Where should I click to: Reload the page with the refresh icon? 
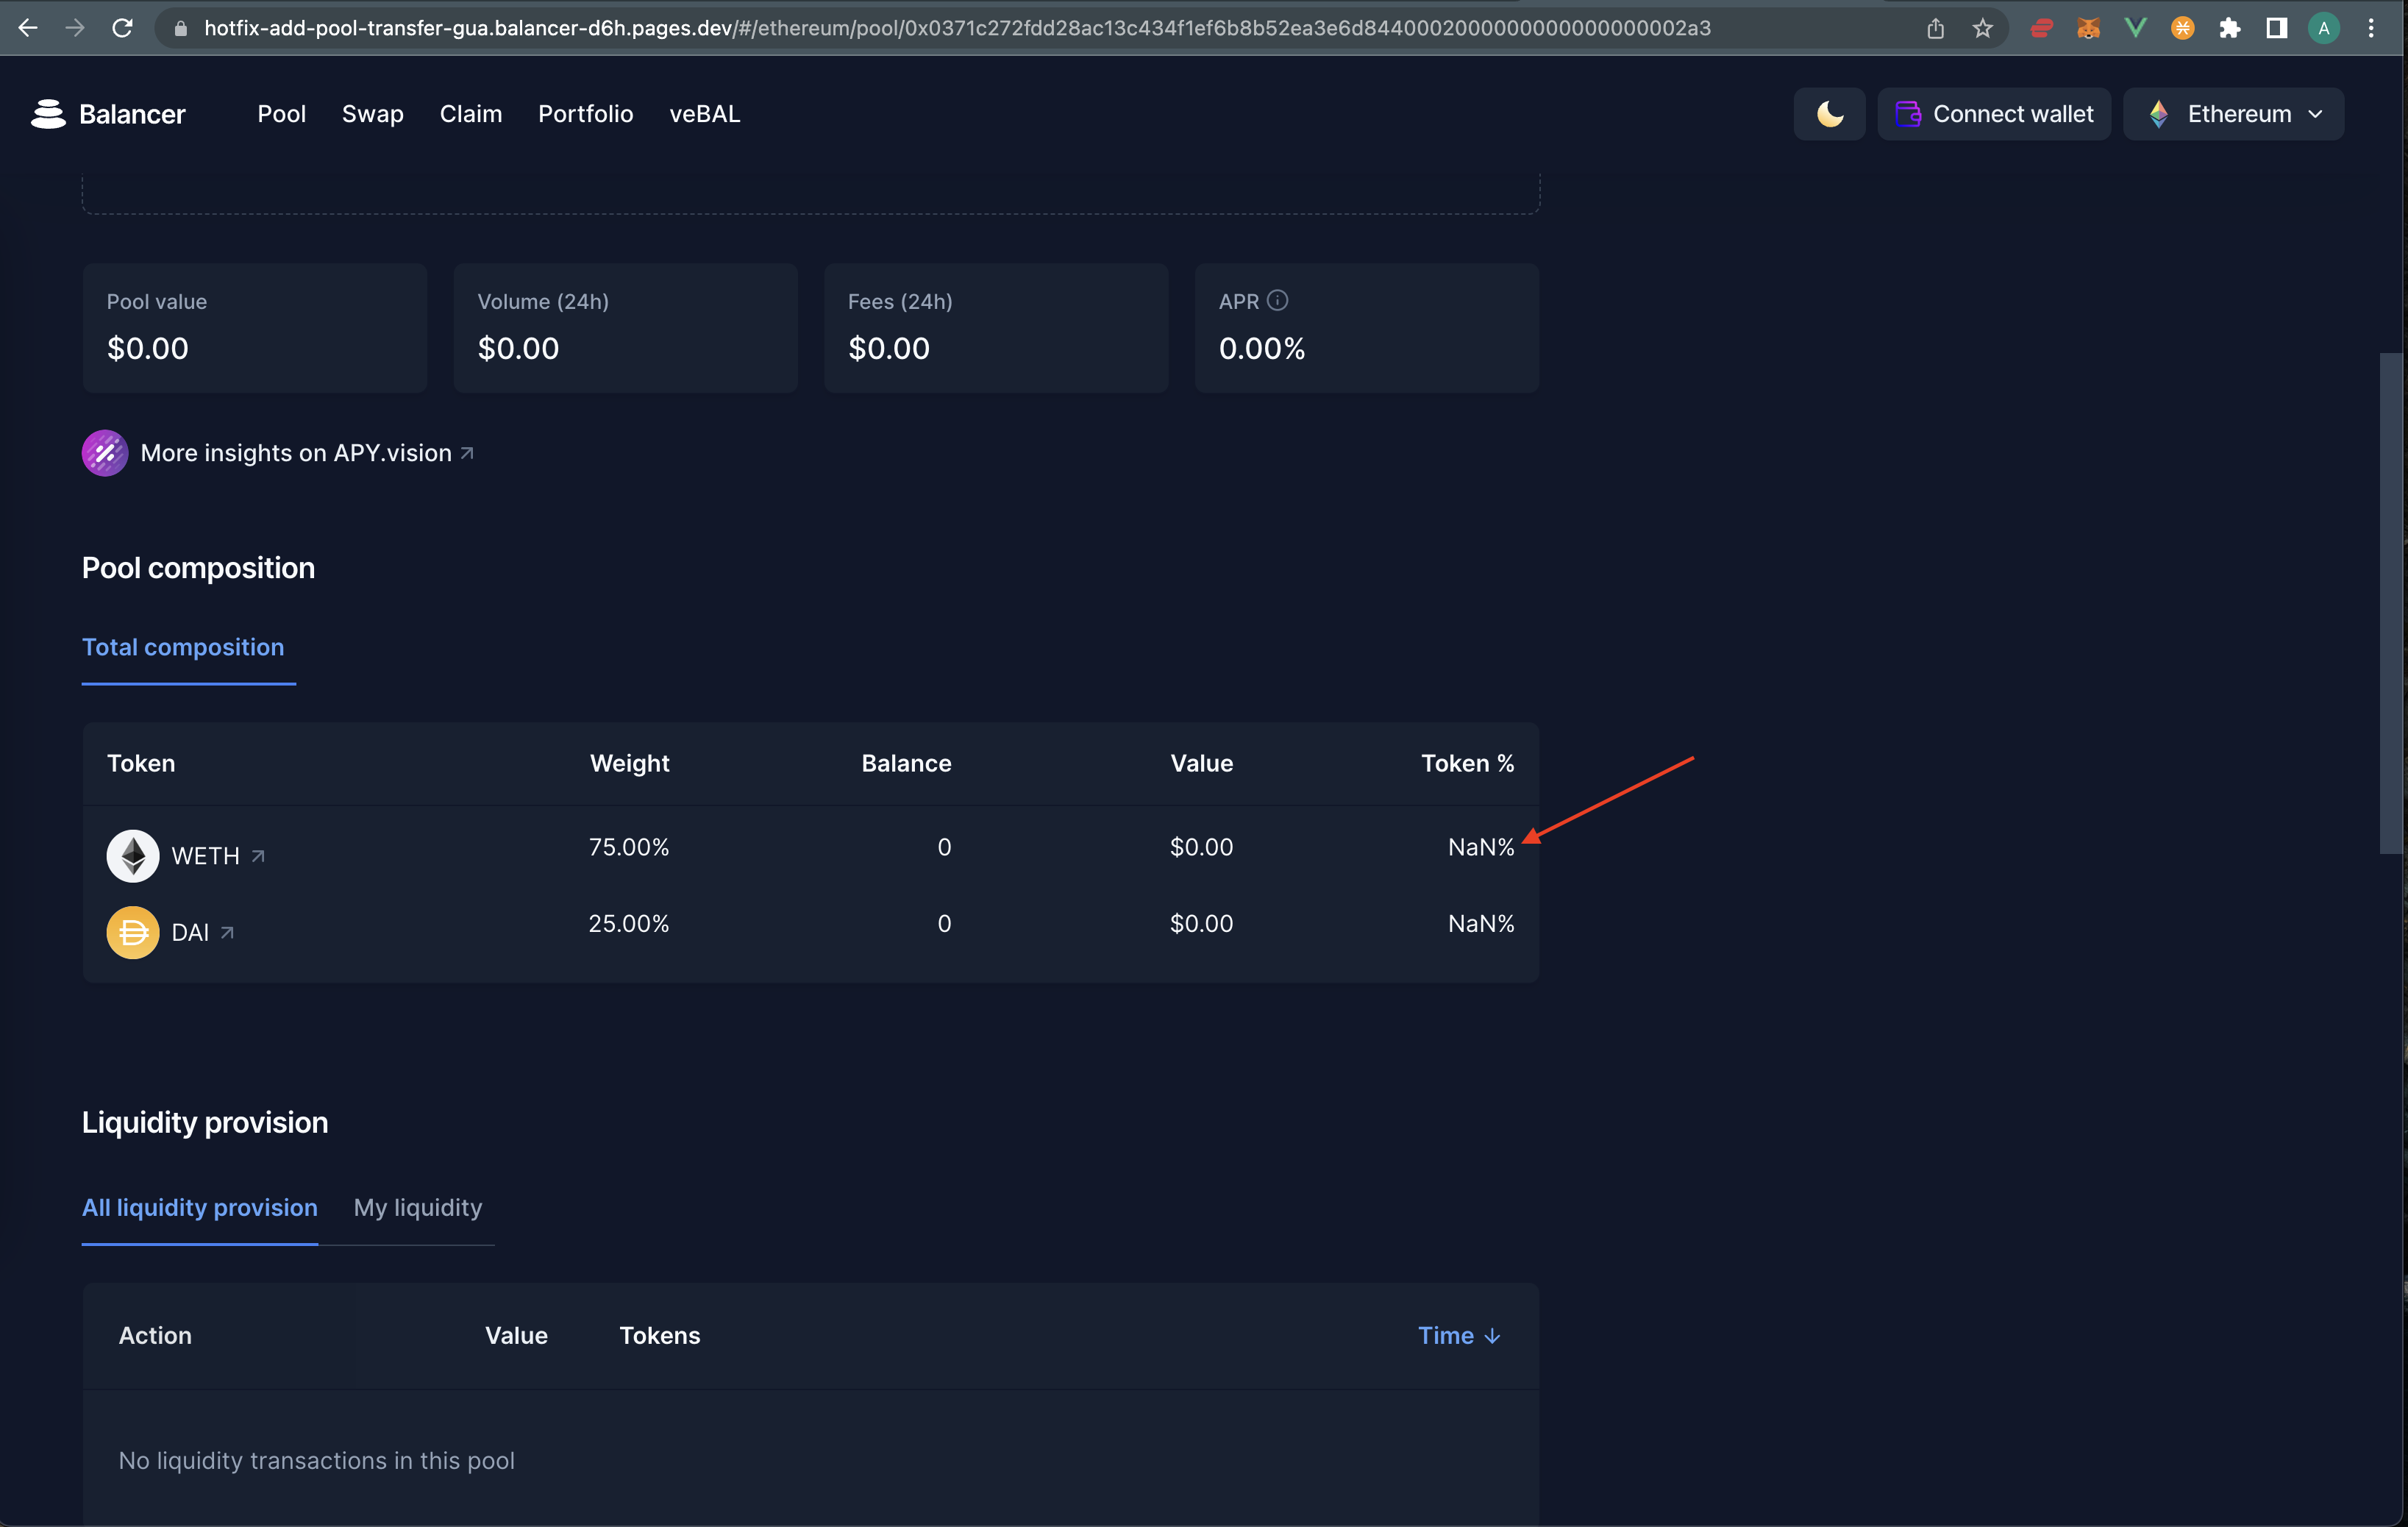(x=122, y=28)
